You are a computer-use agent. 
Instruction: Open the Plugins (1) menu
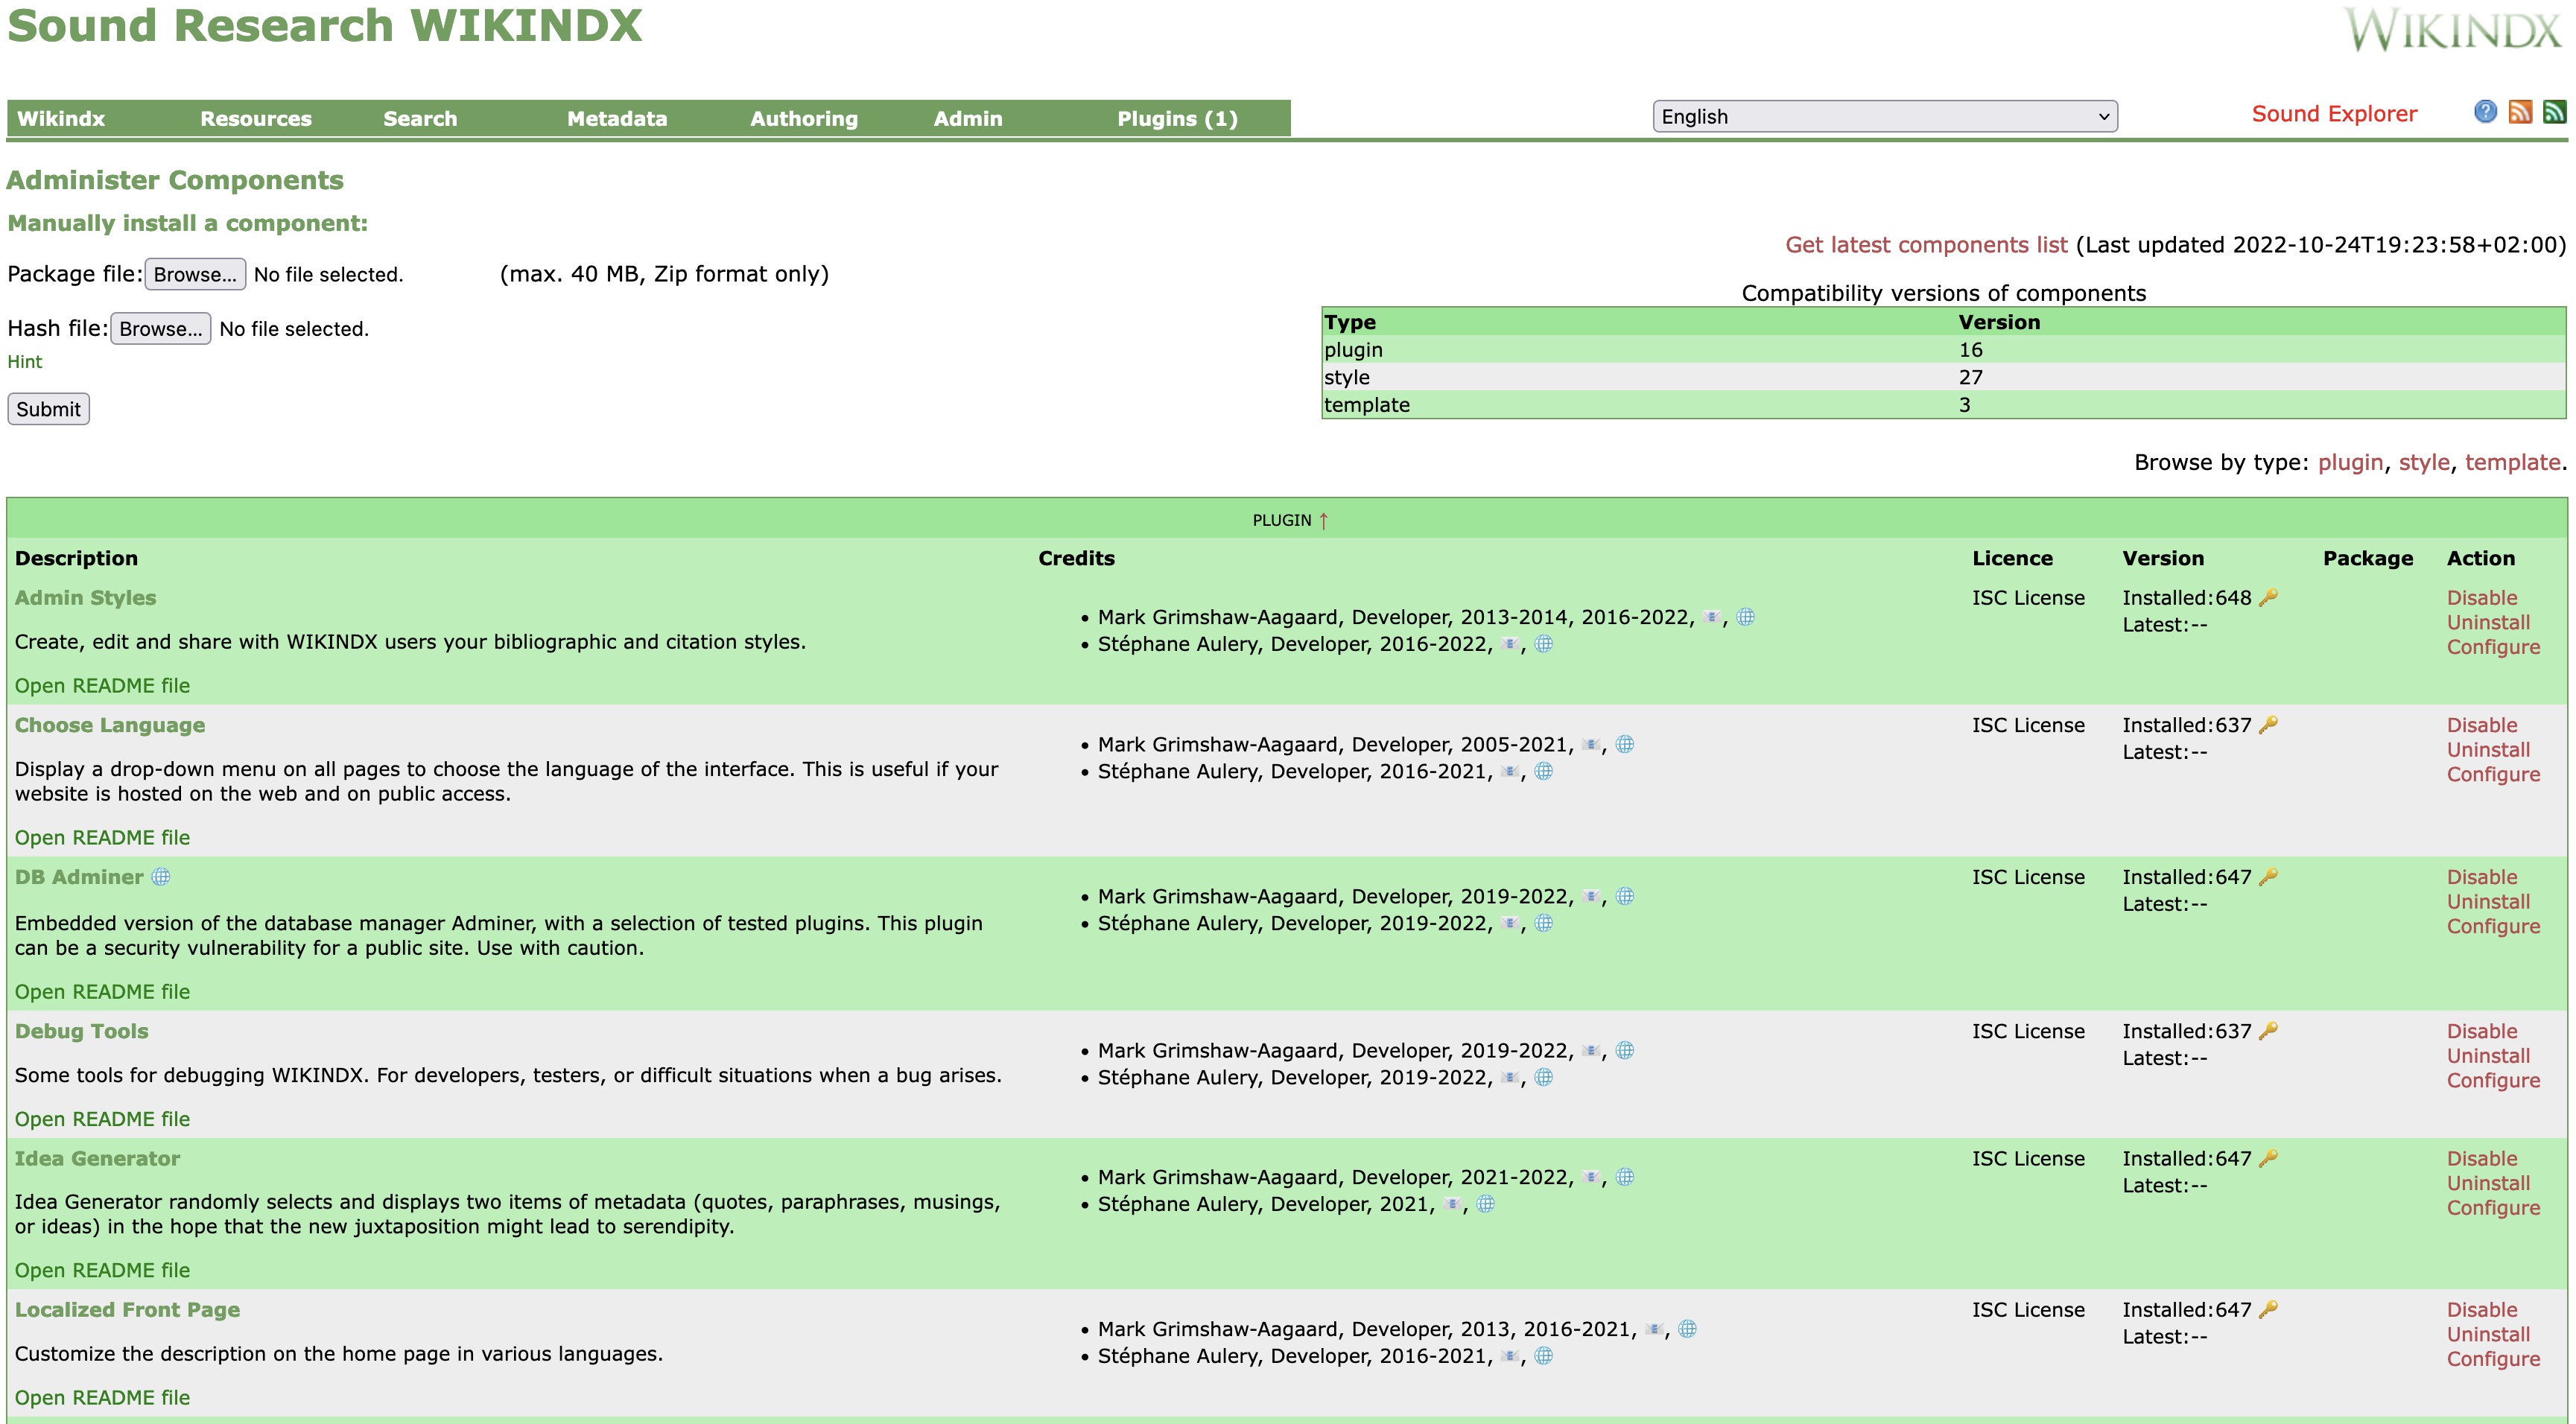1177,118
